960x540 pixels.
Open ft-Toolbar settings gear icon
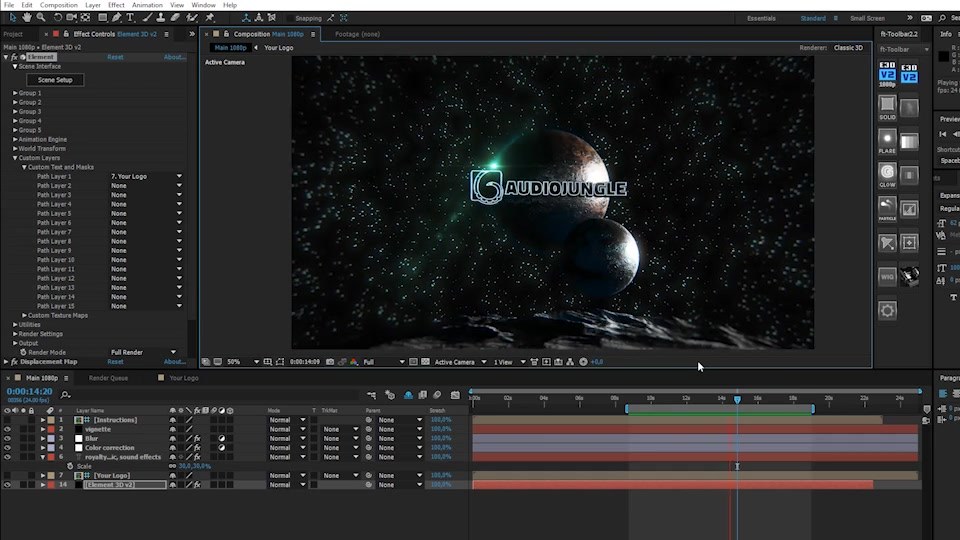tap(887, 310)
